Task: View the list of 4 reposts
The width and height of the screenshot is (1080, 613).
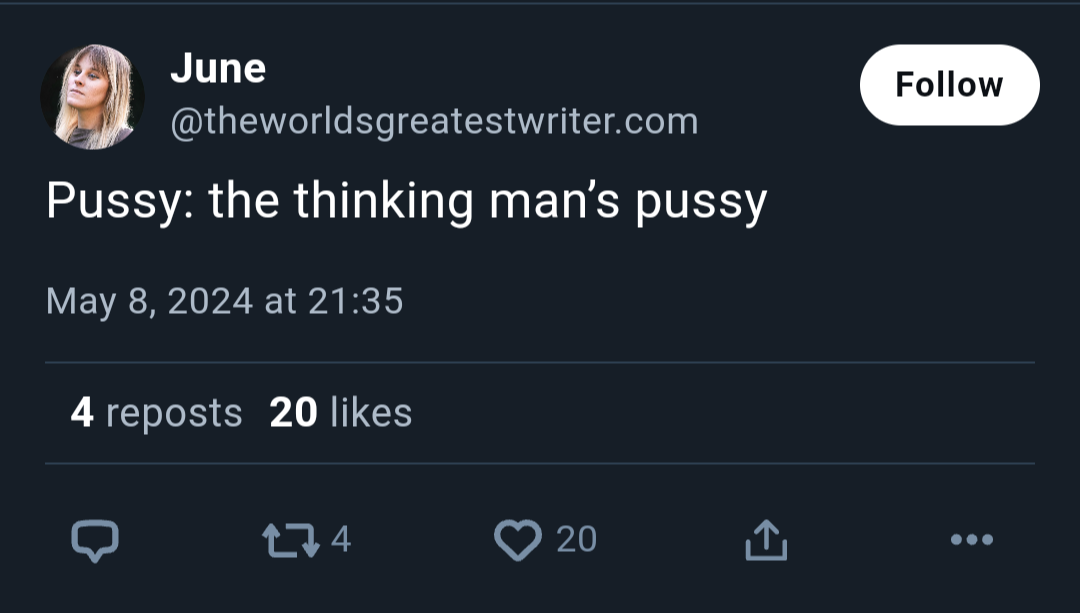Action: pos(156,413)
